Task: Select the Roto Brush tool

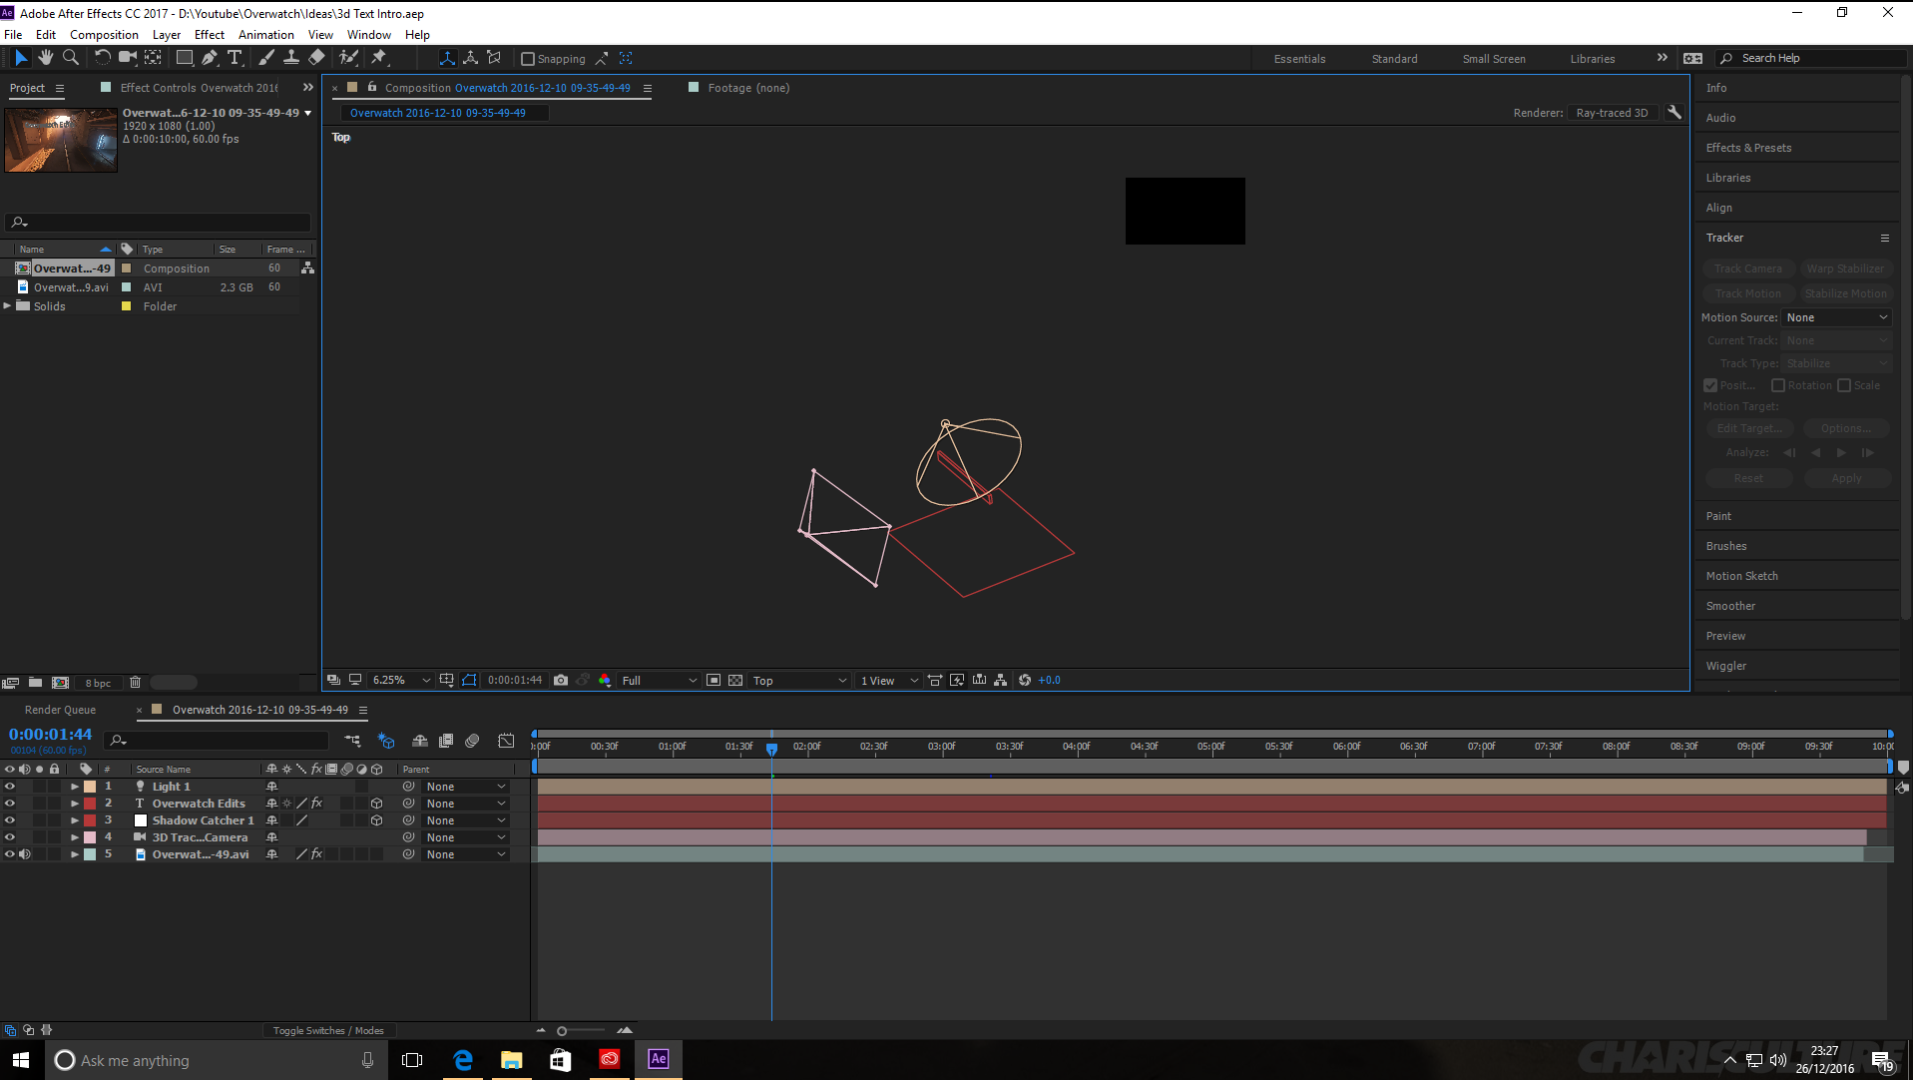Action: click(349, 58)
